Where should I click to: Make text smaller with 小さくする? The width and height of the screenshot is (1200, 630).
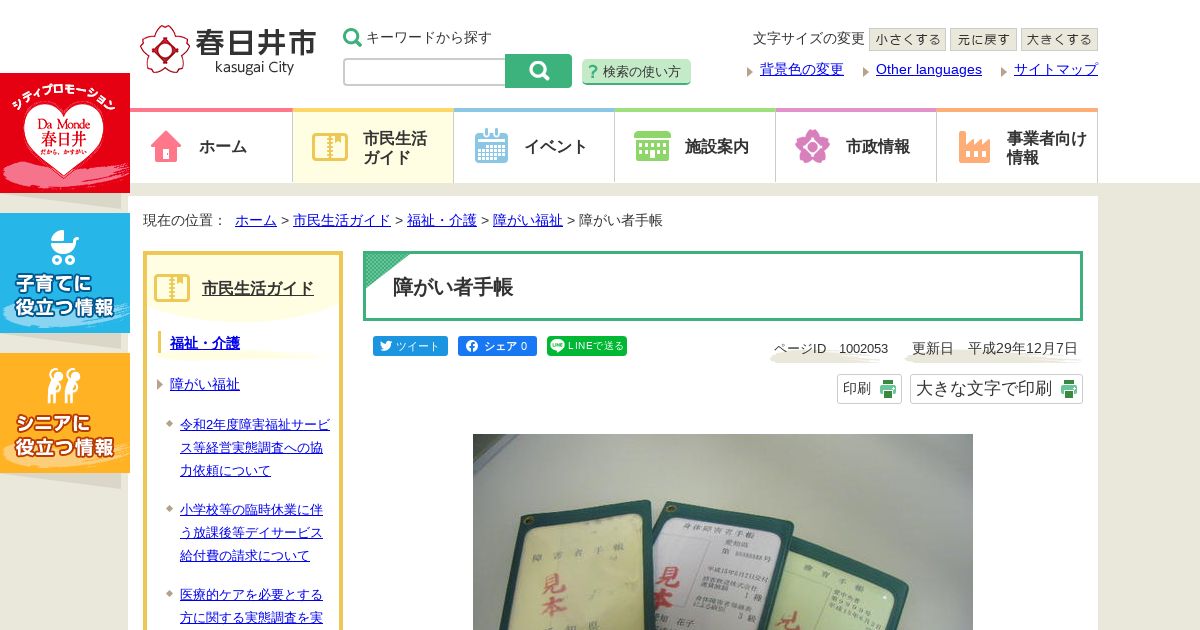tap(907, 40)
